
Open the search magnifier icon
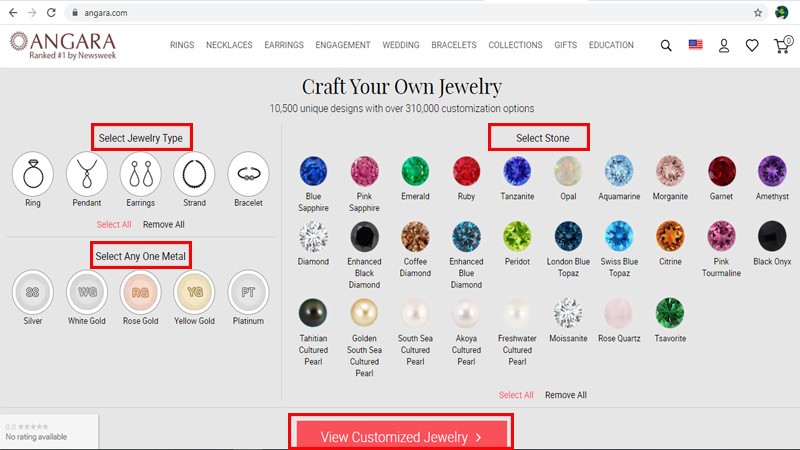[666, 45]
